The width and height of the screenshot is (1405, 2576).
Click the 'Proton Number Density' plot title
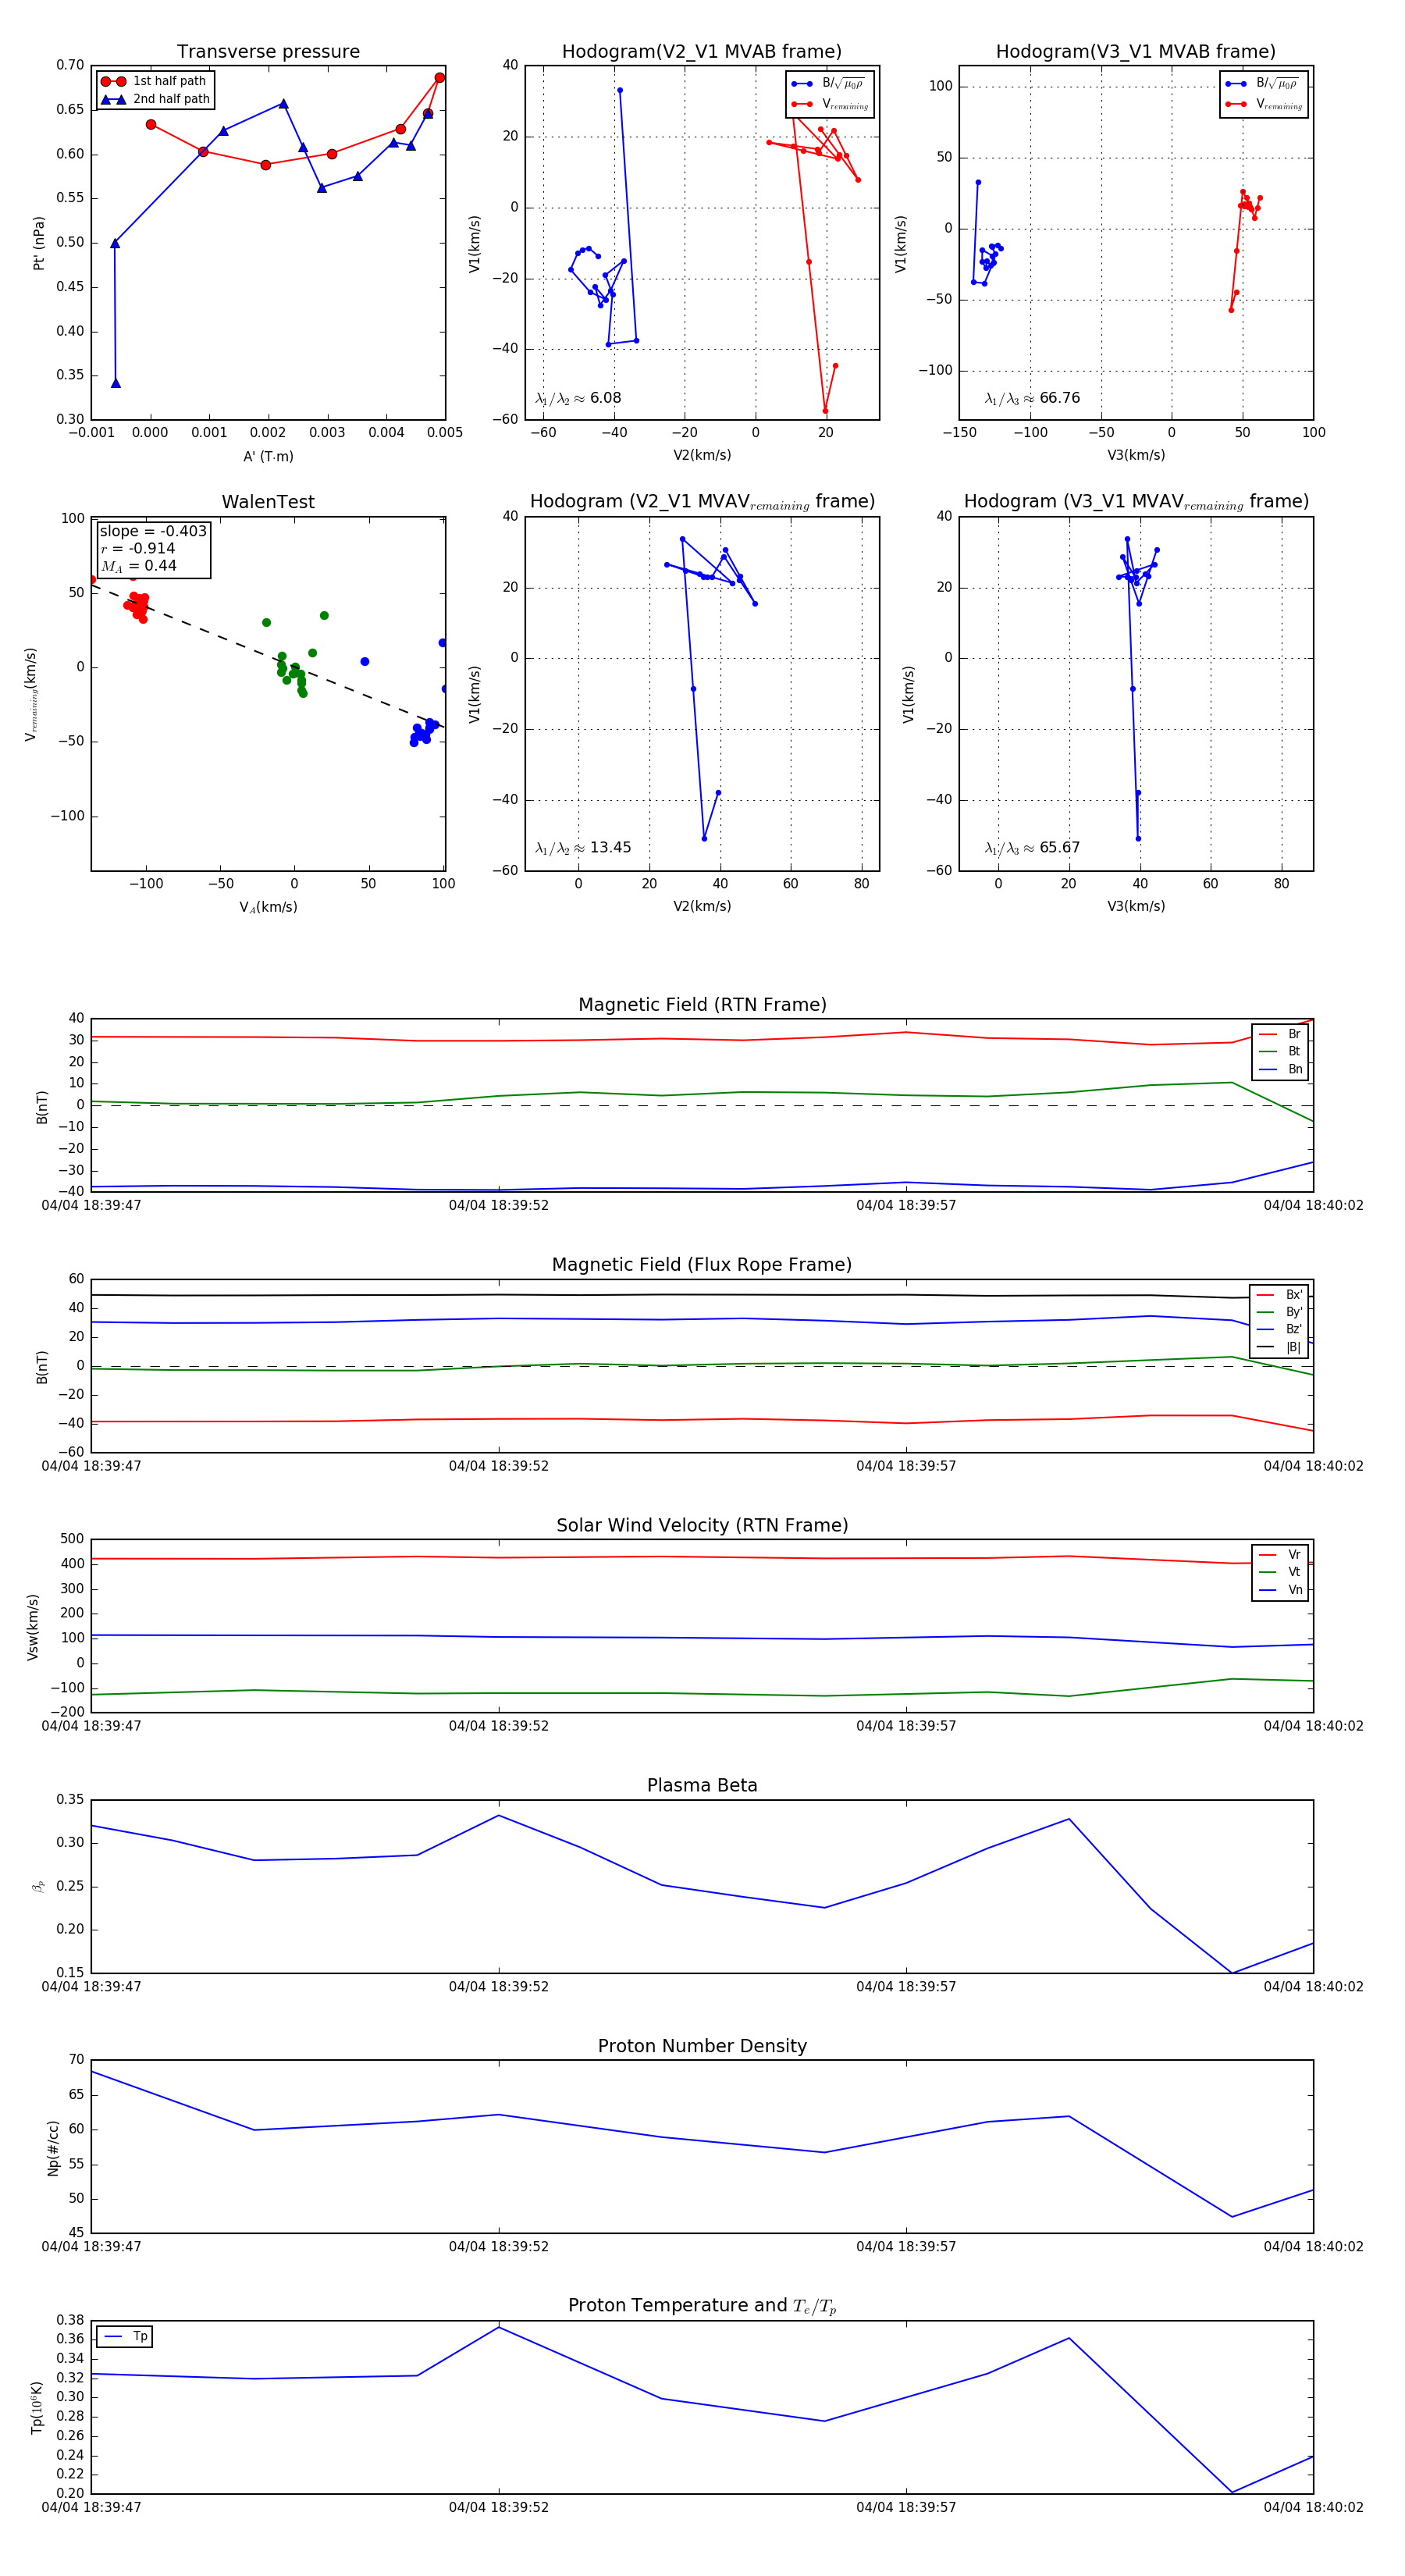point(702,2046)
